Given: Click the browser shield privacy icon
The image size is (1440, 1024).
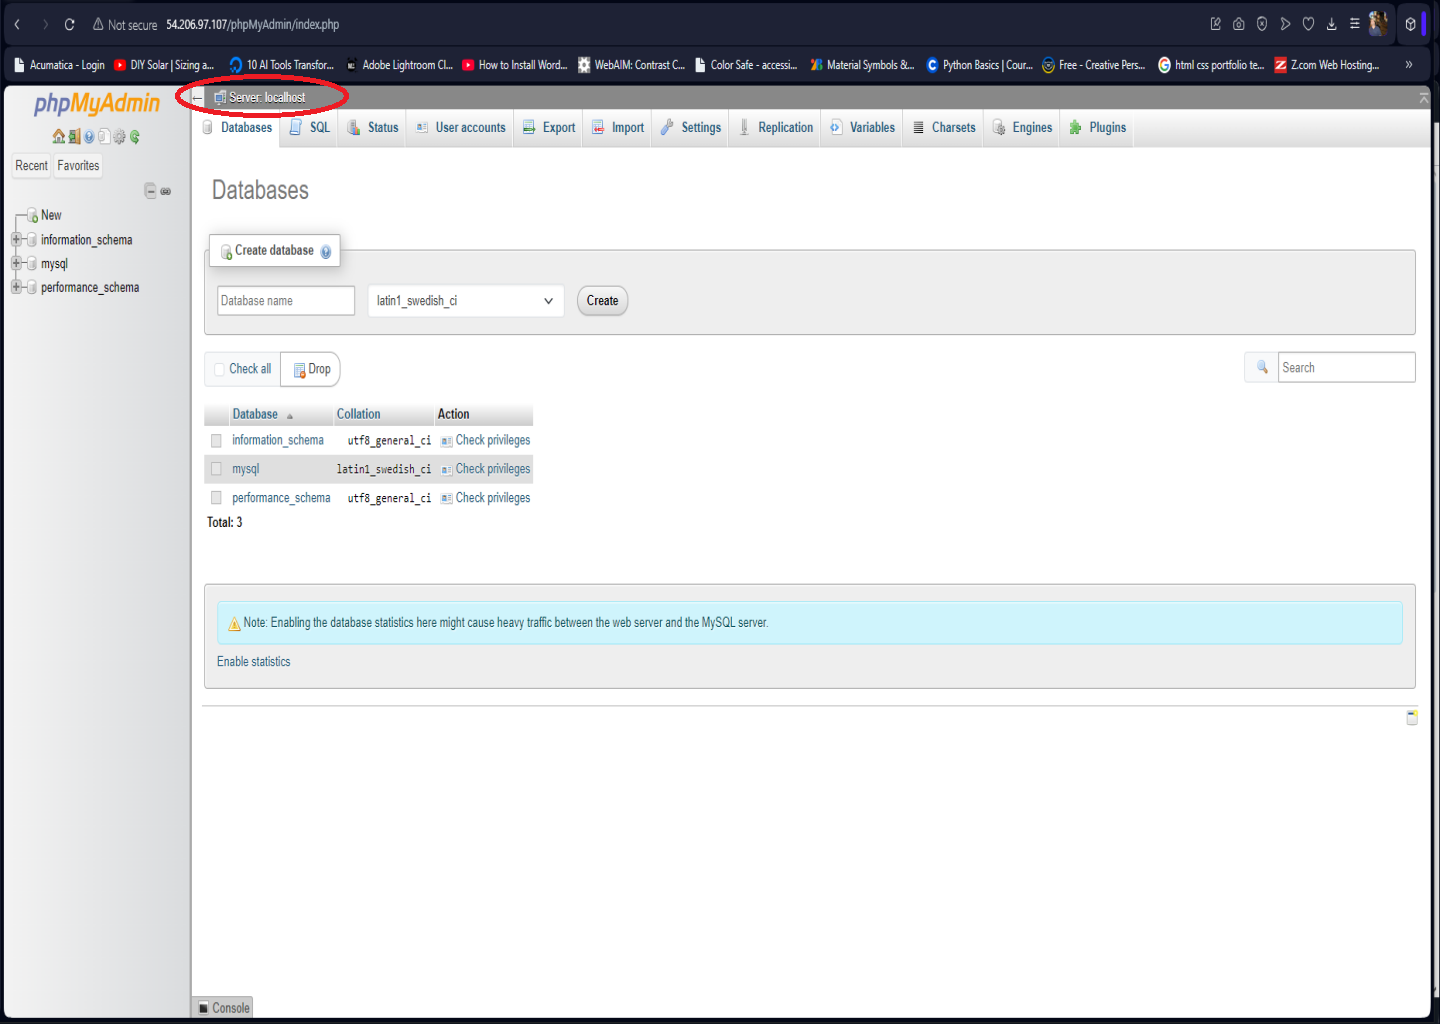Looking at the screenshot, I should 1262,24.
